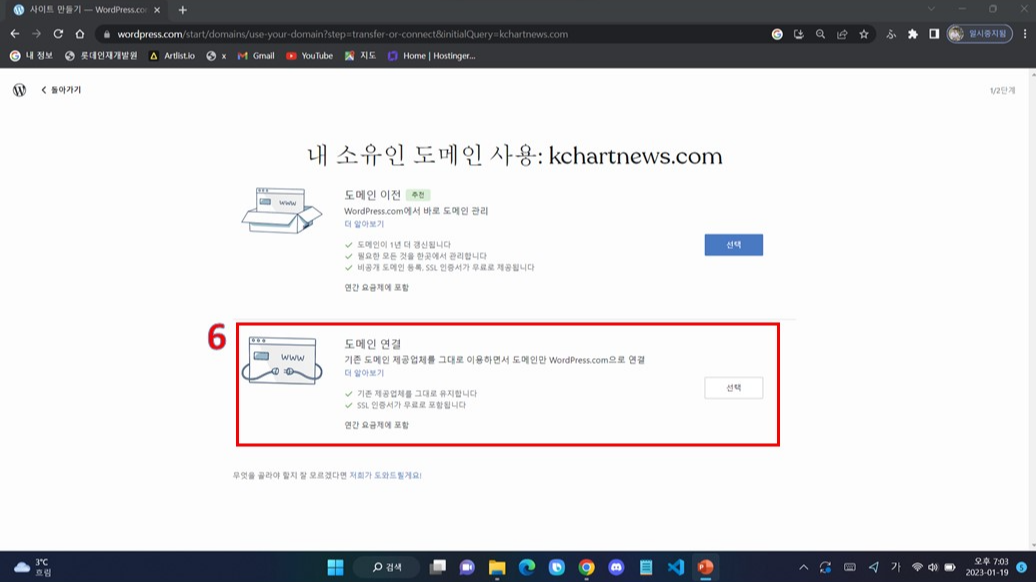Select the 도메인 이전 option button
The height and width of the screenshot is (582, 1036).
pyautogui.click(x=733, y=244)
